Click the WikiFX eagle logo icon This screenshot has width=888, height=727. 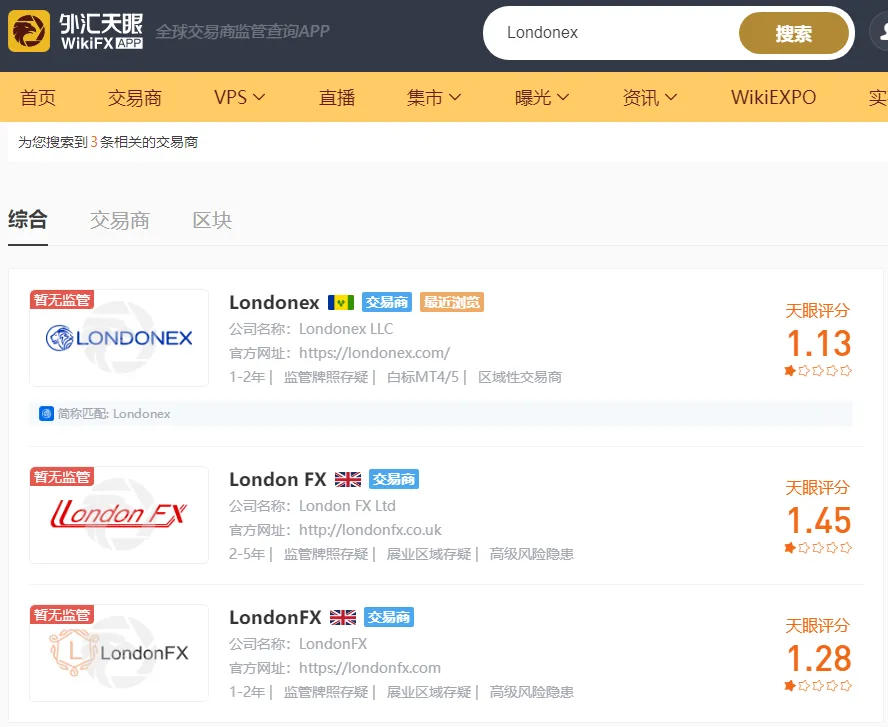[29, 31]
